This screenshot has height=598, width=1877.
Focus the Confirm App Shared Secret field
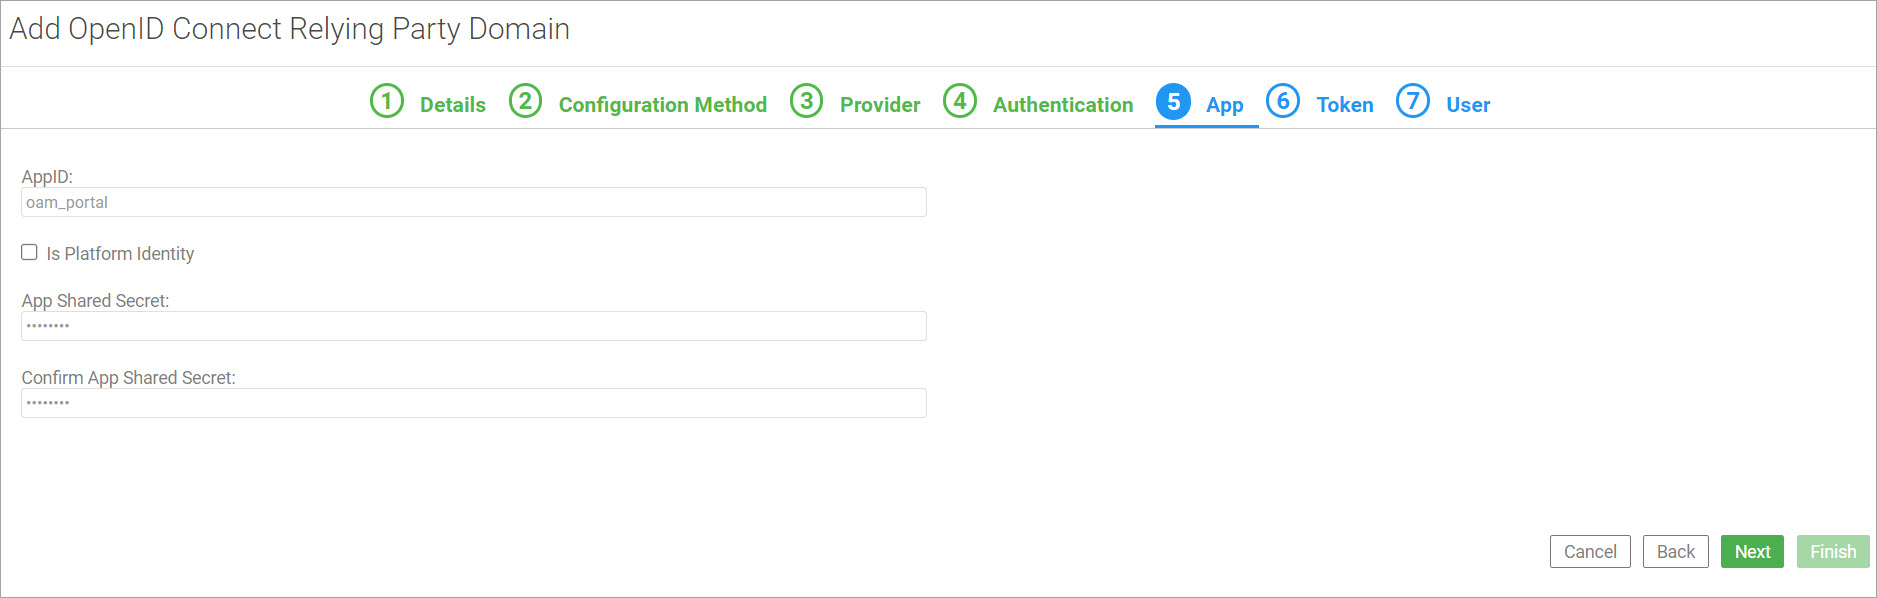(x=474, y=403)
